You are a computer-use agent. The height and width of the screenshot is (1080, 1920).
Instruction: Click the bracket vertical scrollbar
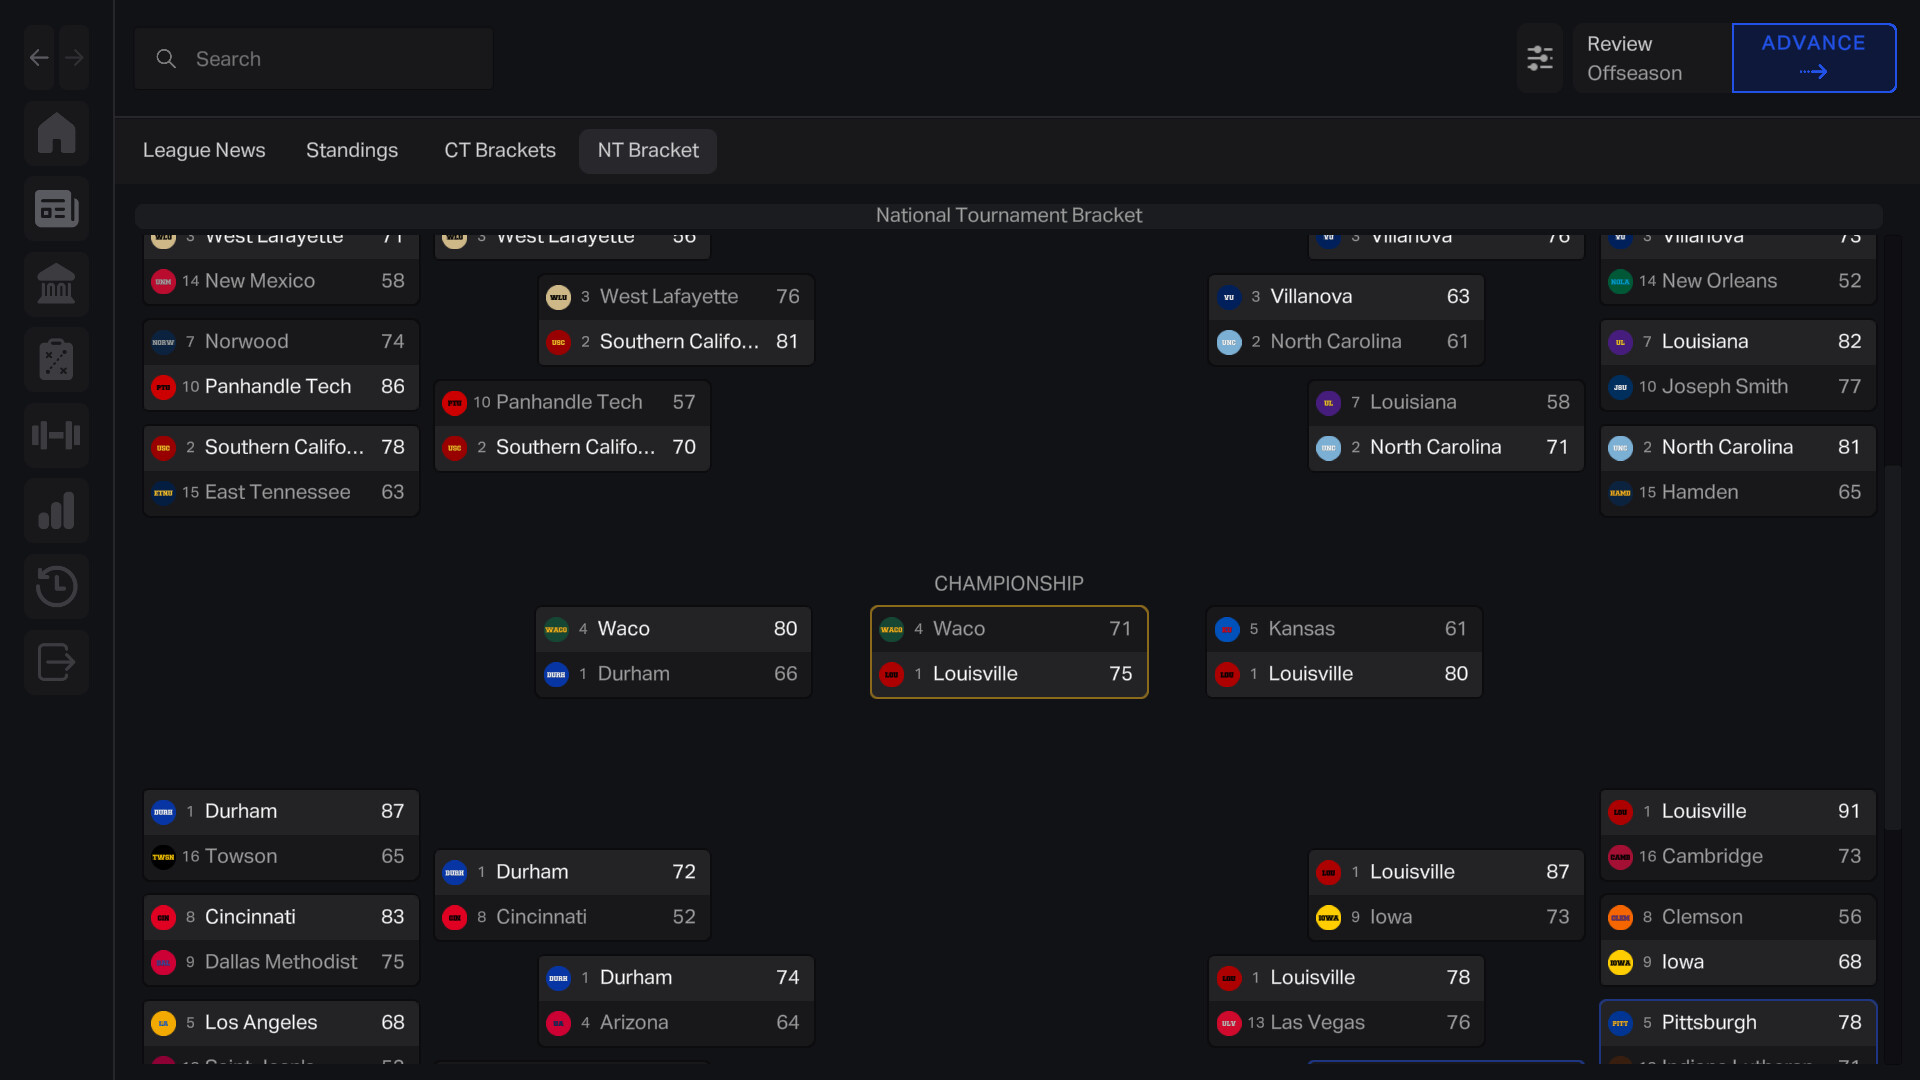point(1892,646)
